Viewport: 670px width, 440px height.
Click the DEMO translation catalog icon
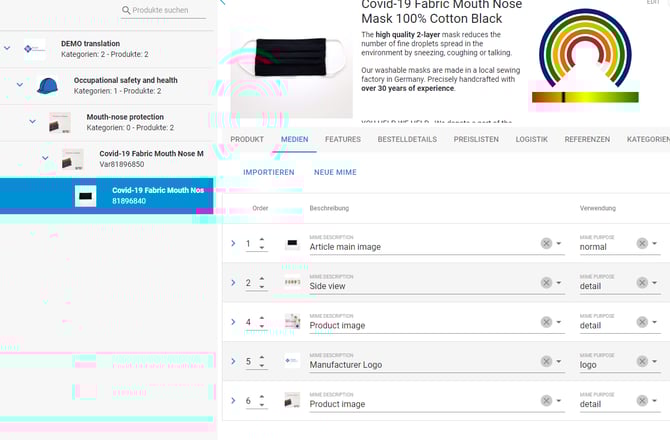35,48
